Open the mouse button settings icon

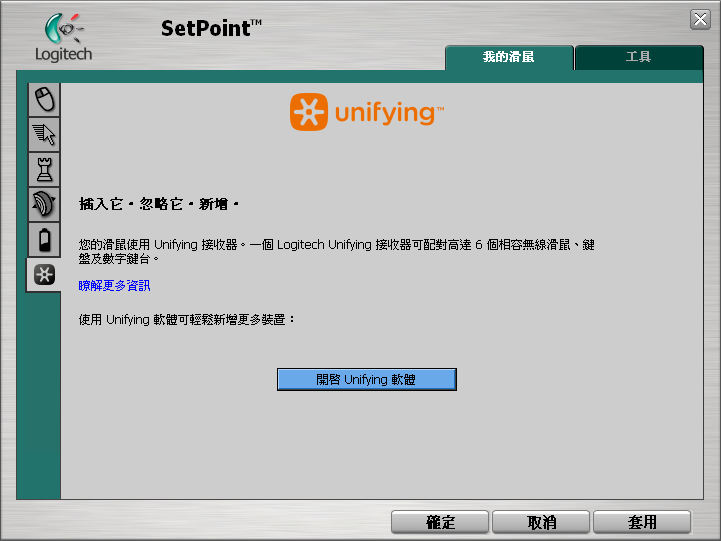tap(45, 99)
